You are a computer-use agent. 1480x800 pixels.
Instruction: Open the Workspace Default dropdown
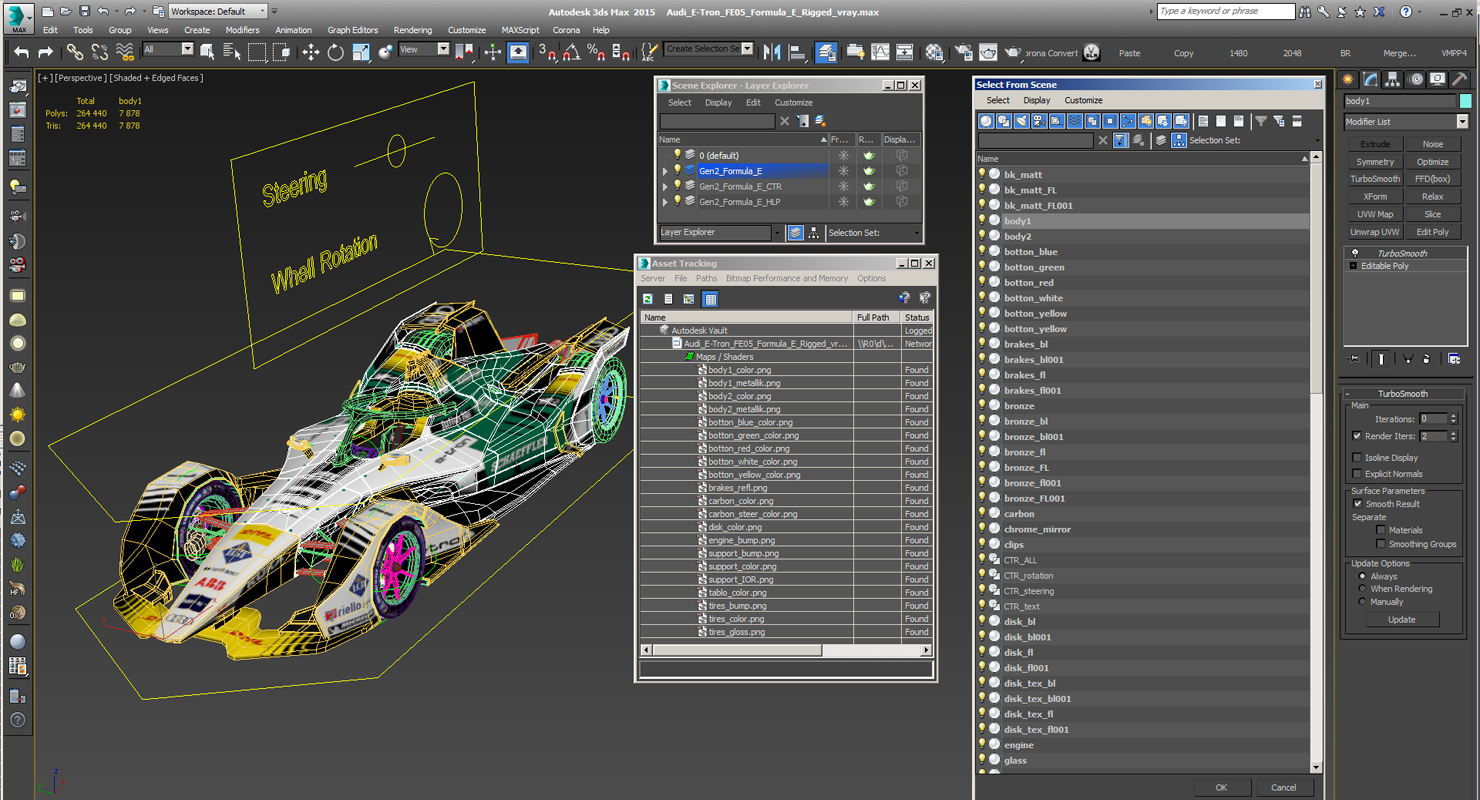[218, 11]
